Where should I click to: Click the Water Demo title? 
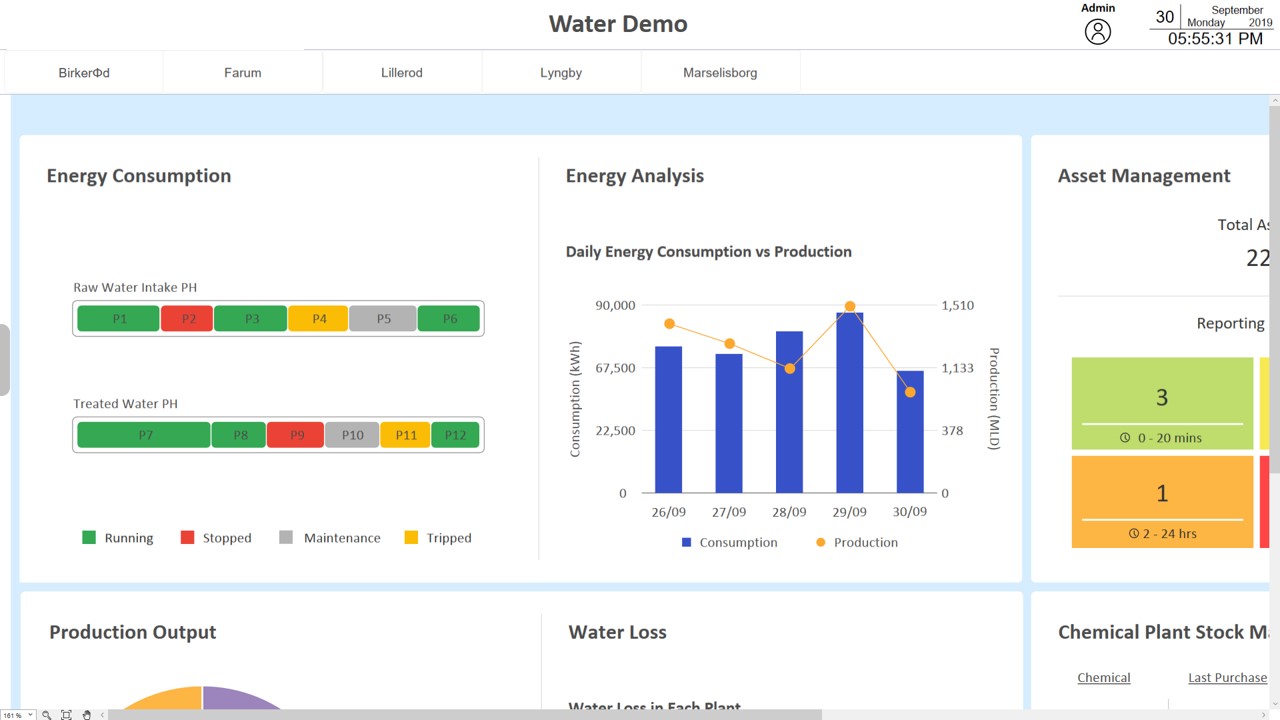tap(618, 24)
